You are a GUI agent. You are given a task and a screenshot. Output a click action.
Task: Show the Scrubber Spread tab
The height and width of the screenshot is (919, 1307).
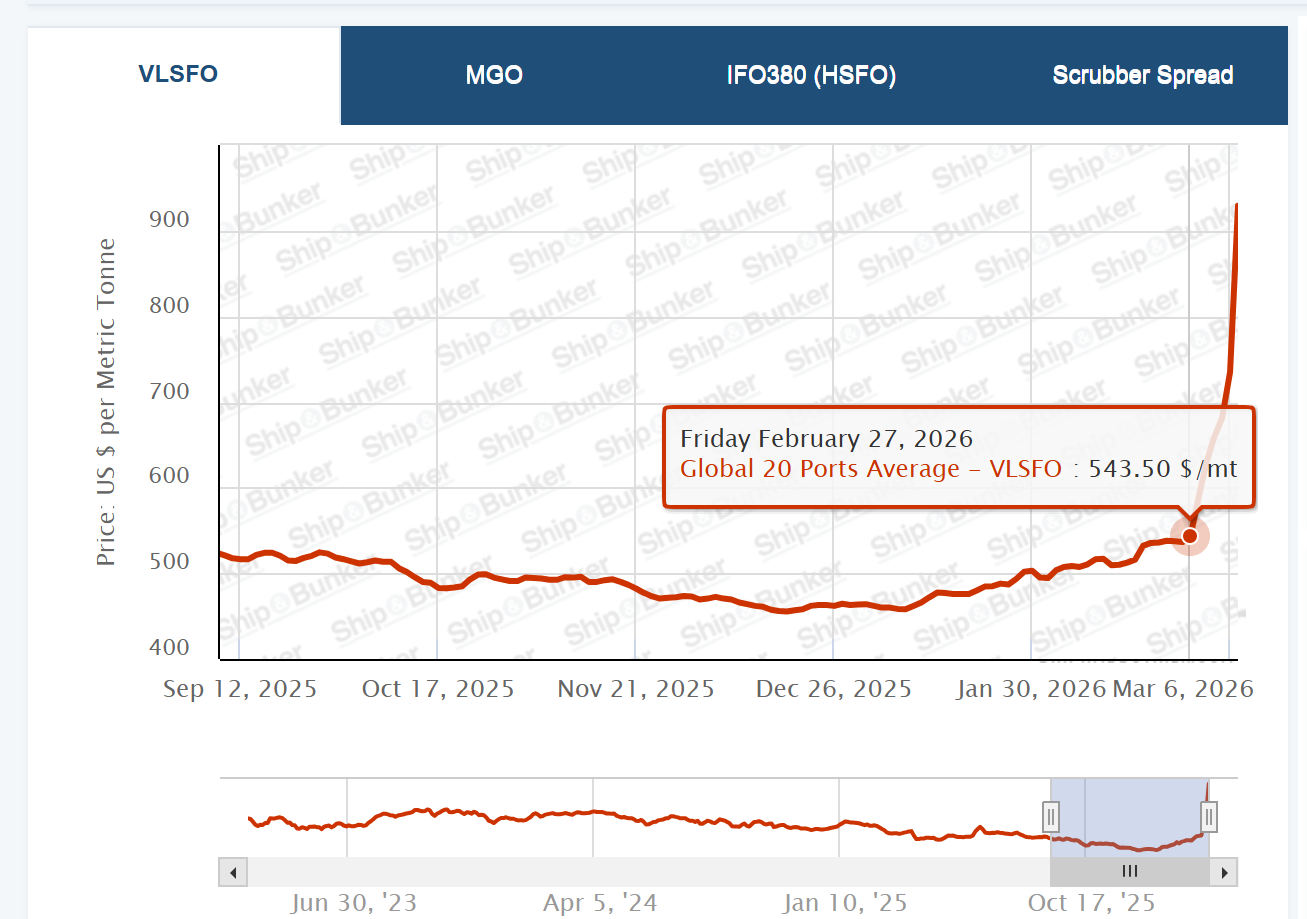(1142, 76)
